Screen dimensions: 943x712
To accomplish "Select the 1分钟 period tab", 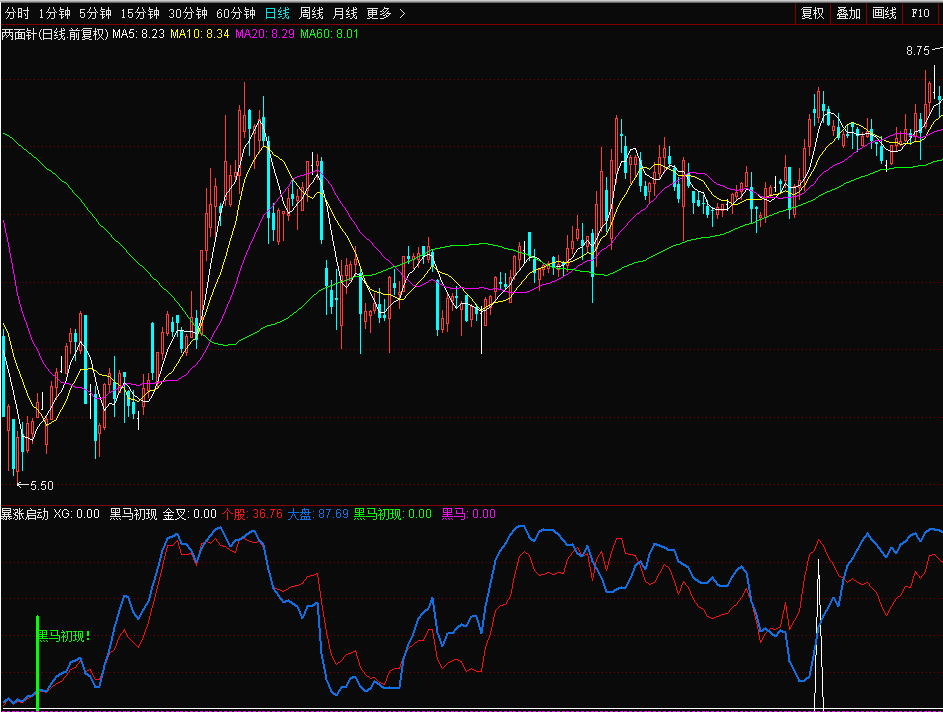I will pyautogui.click(x=54, y=13).
